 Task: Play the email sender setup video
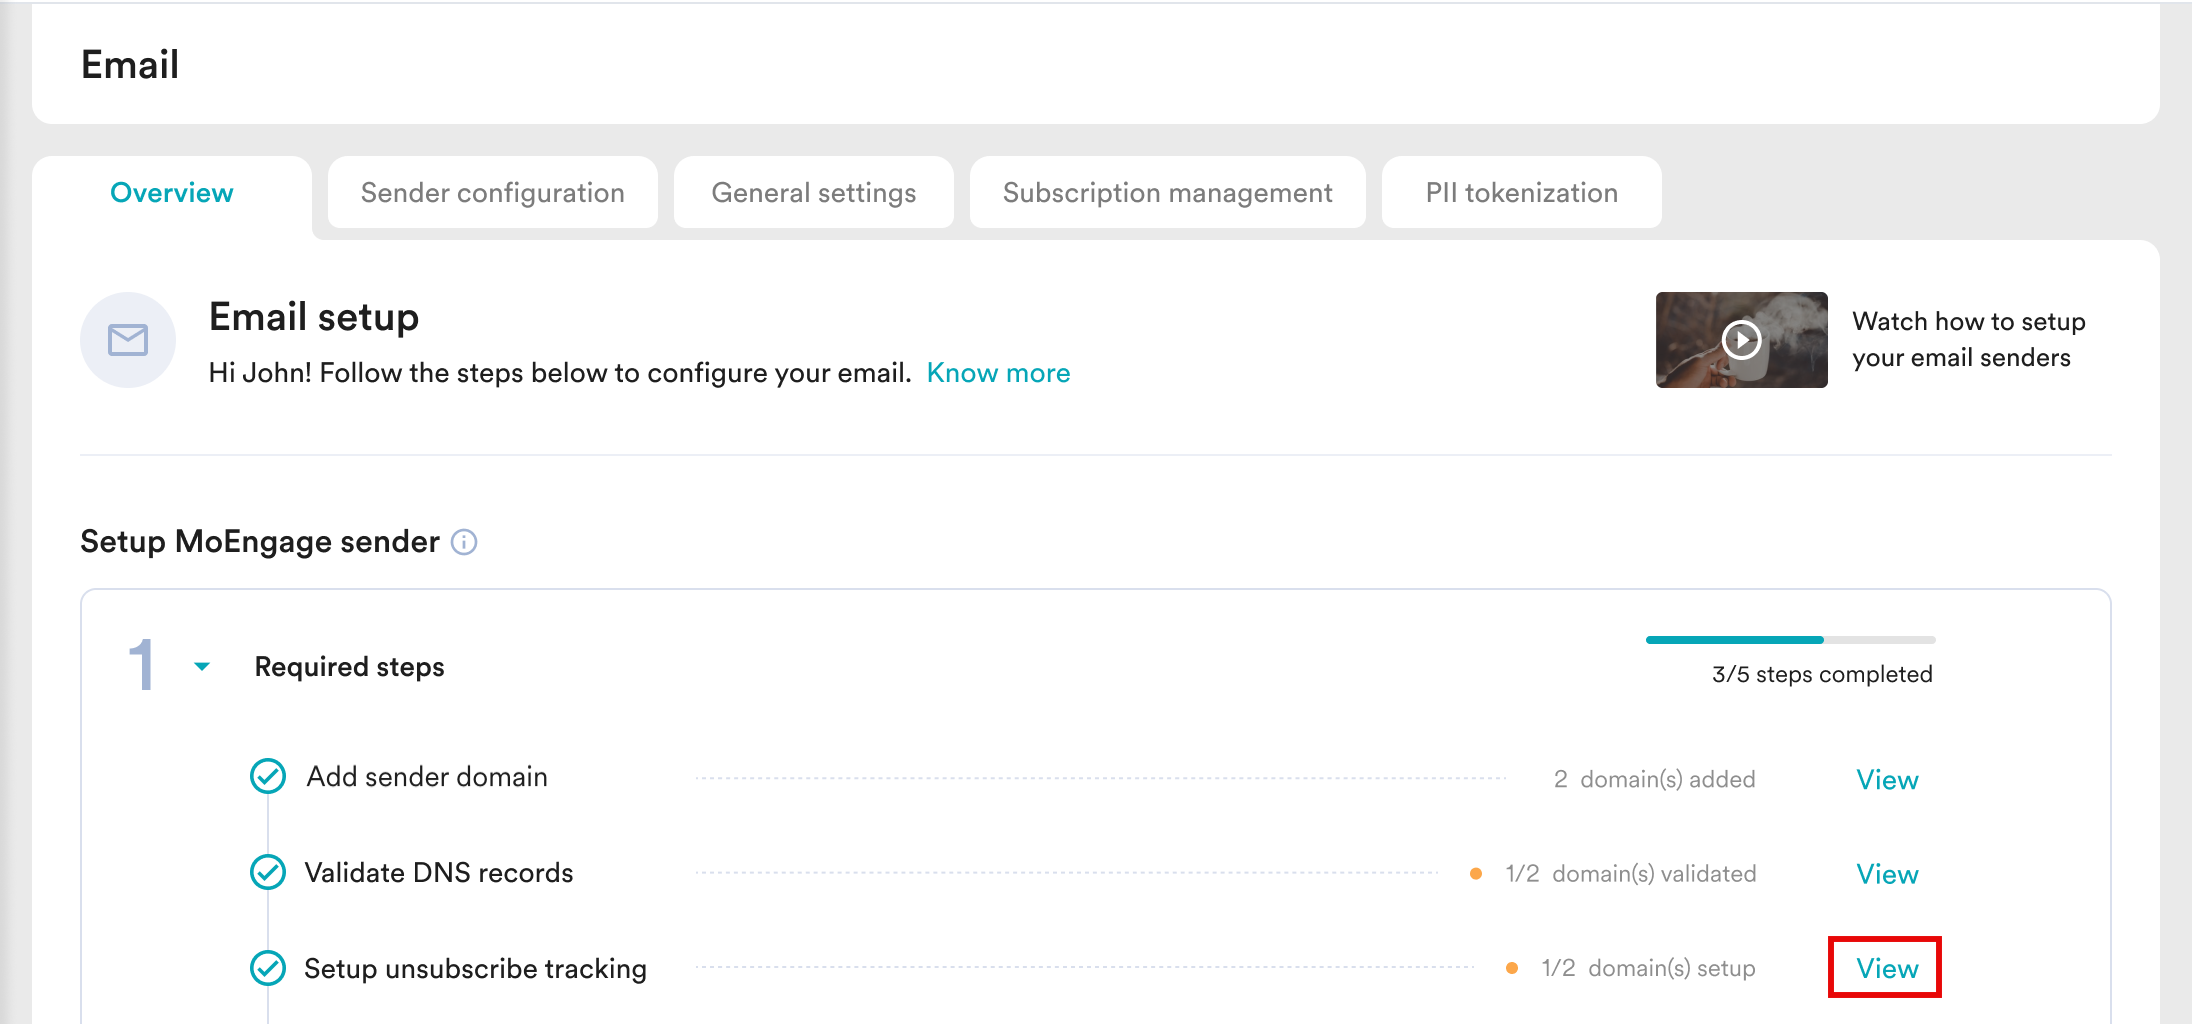point(1741,340)
